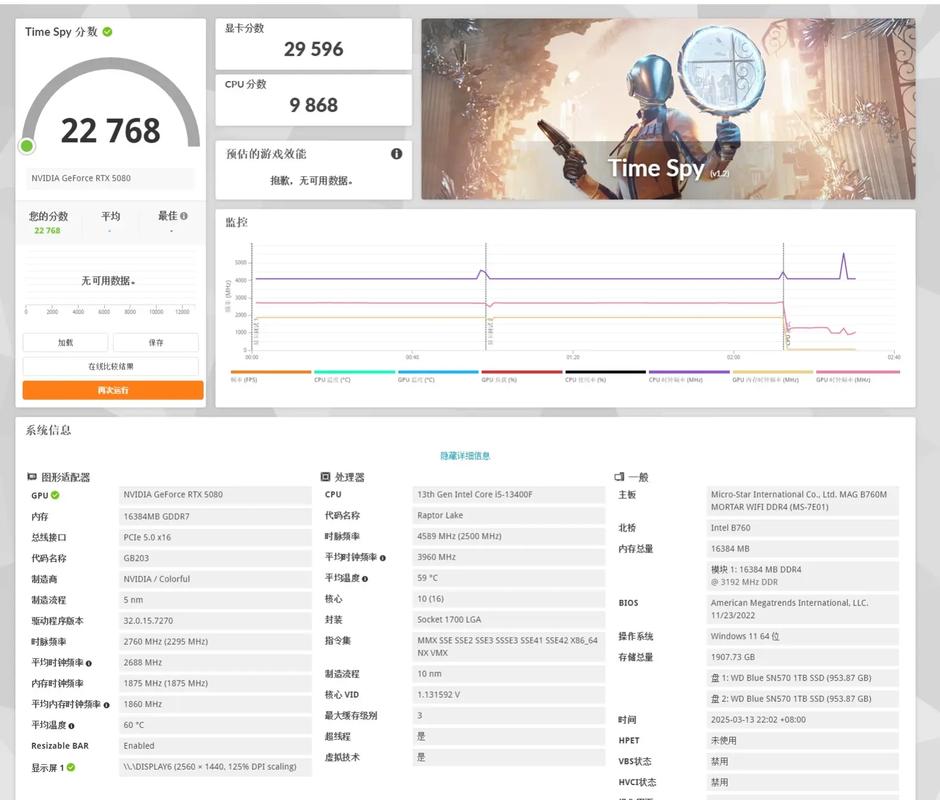Click info icon next to 平均内存时钟频率
Screen dimensions: 940x800
point(107,705)
